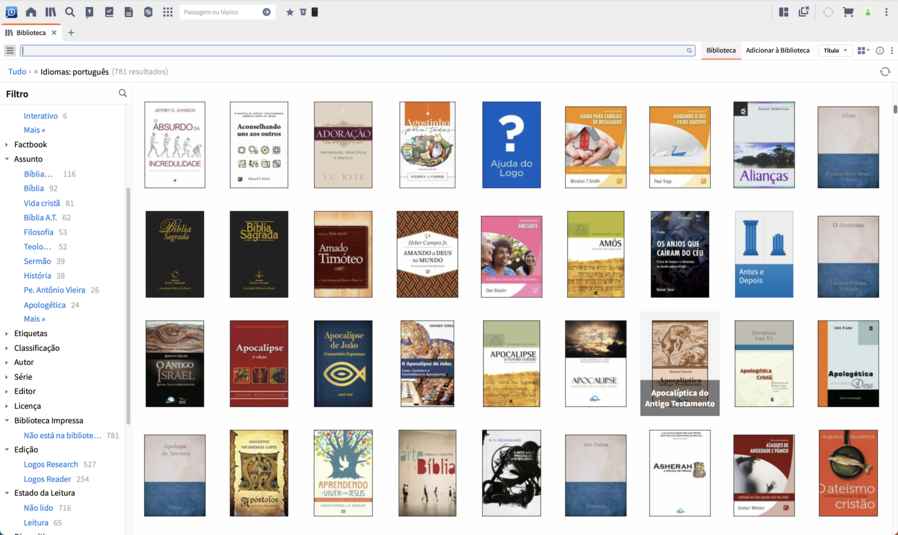Filter by Interativo type
The image size is (898, 535).
pos(41,116)
